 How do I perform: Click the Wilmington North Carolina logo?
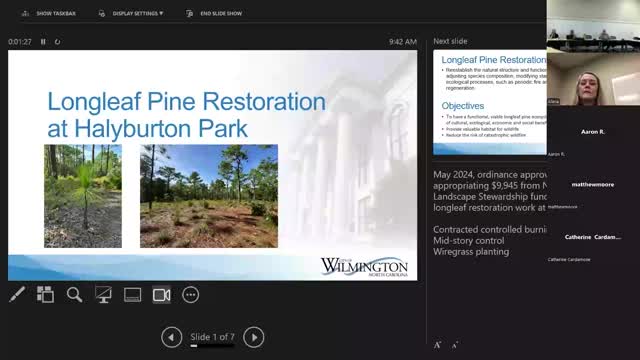point(364,267)
